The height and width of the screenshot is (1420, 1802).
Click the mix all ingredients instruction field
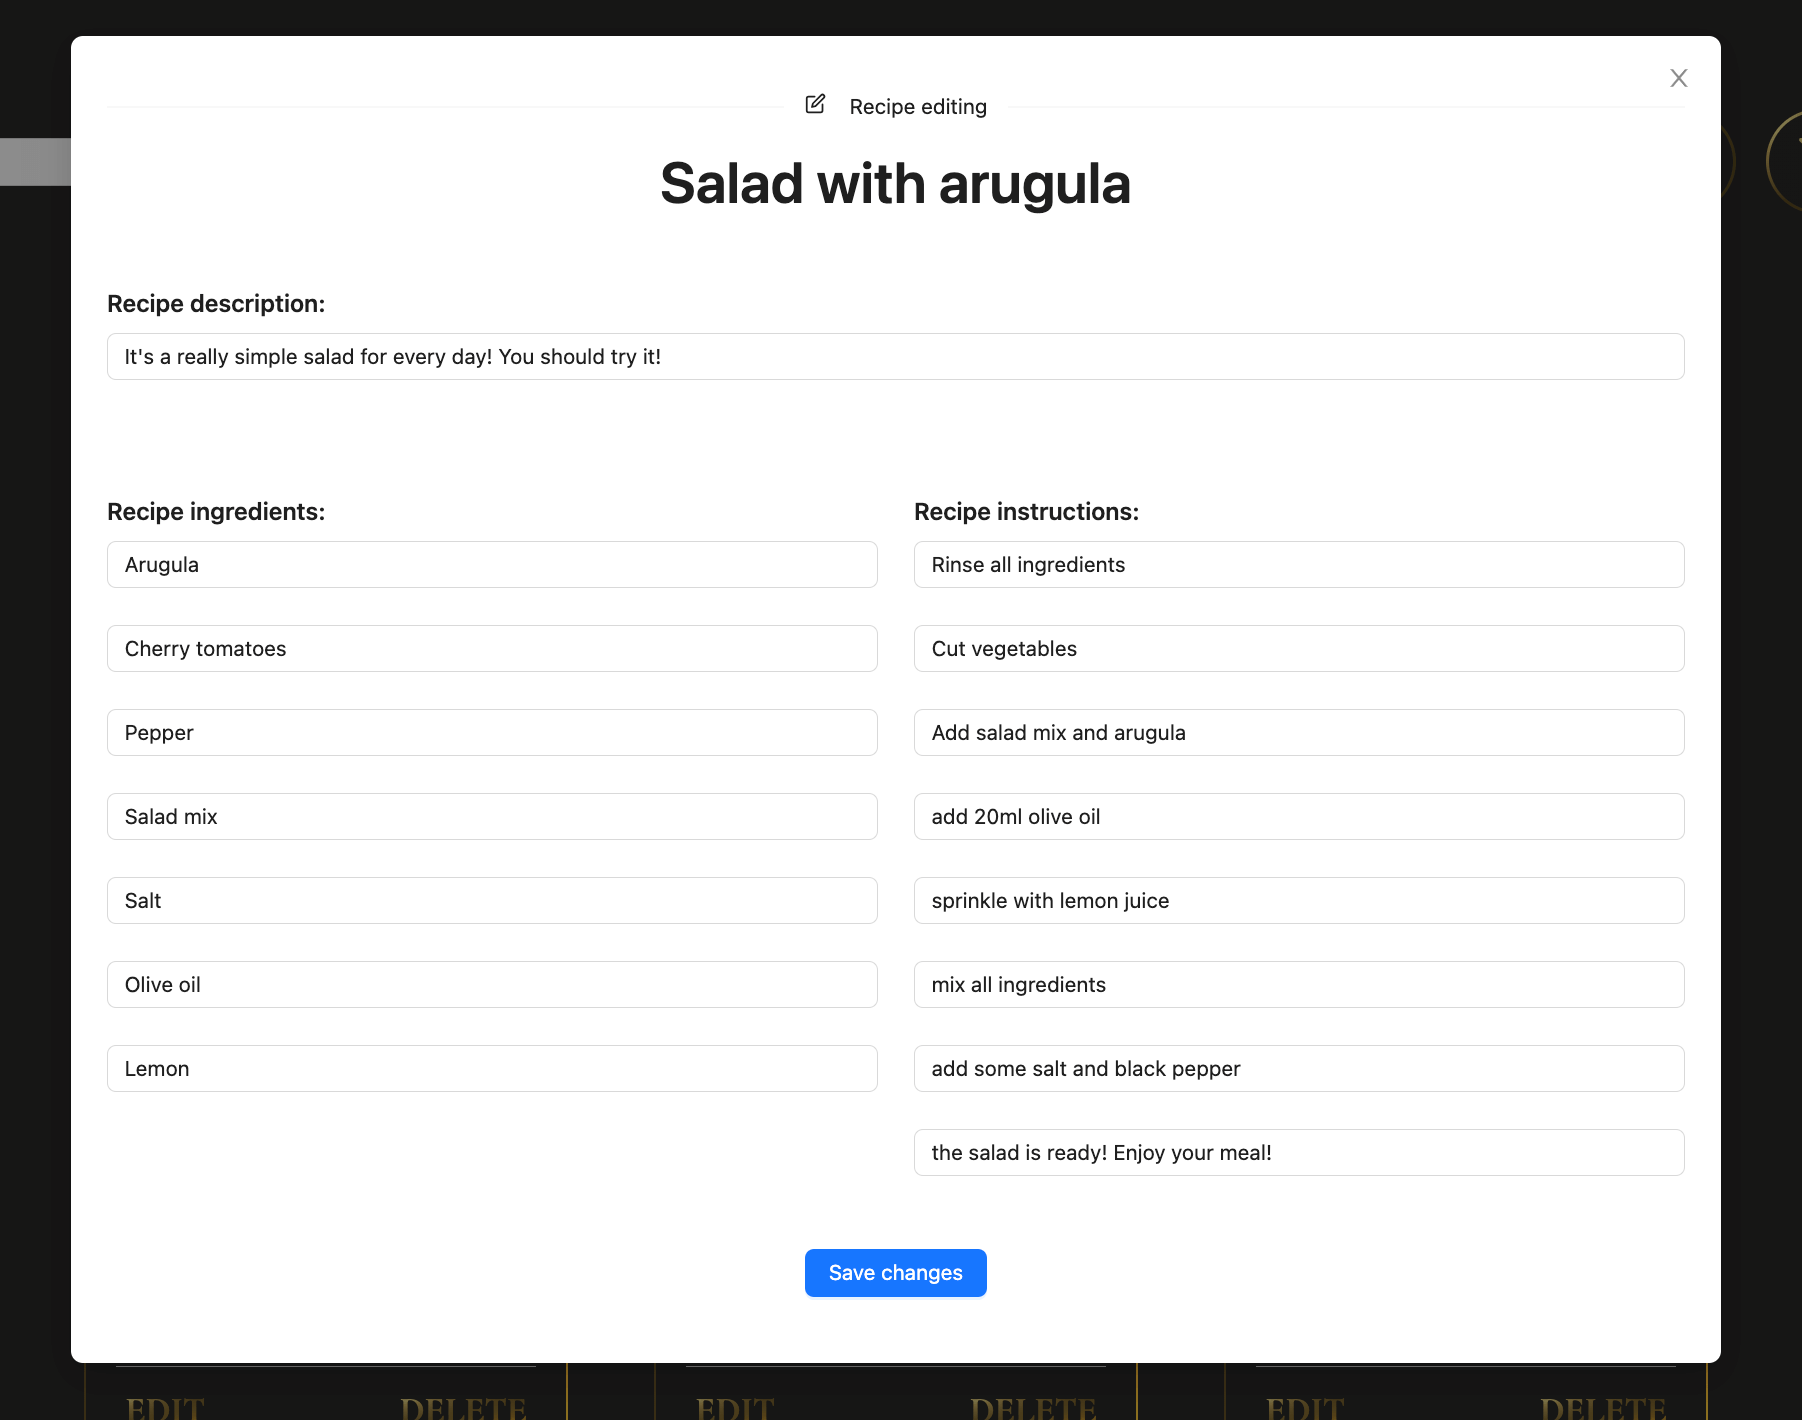[1298, 984]
